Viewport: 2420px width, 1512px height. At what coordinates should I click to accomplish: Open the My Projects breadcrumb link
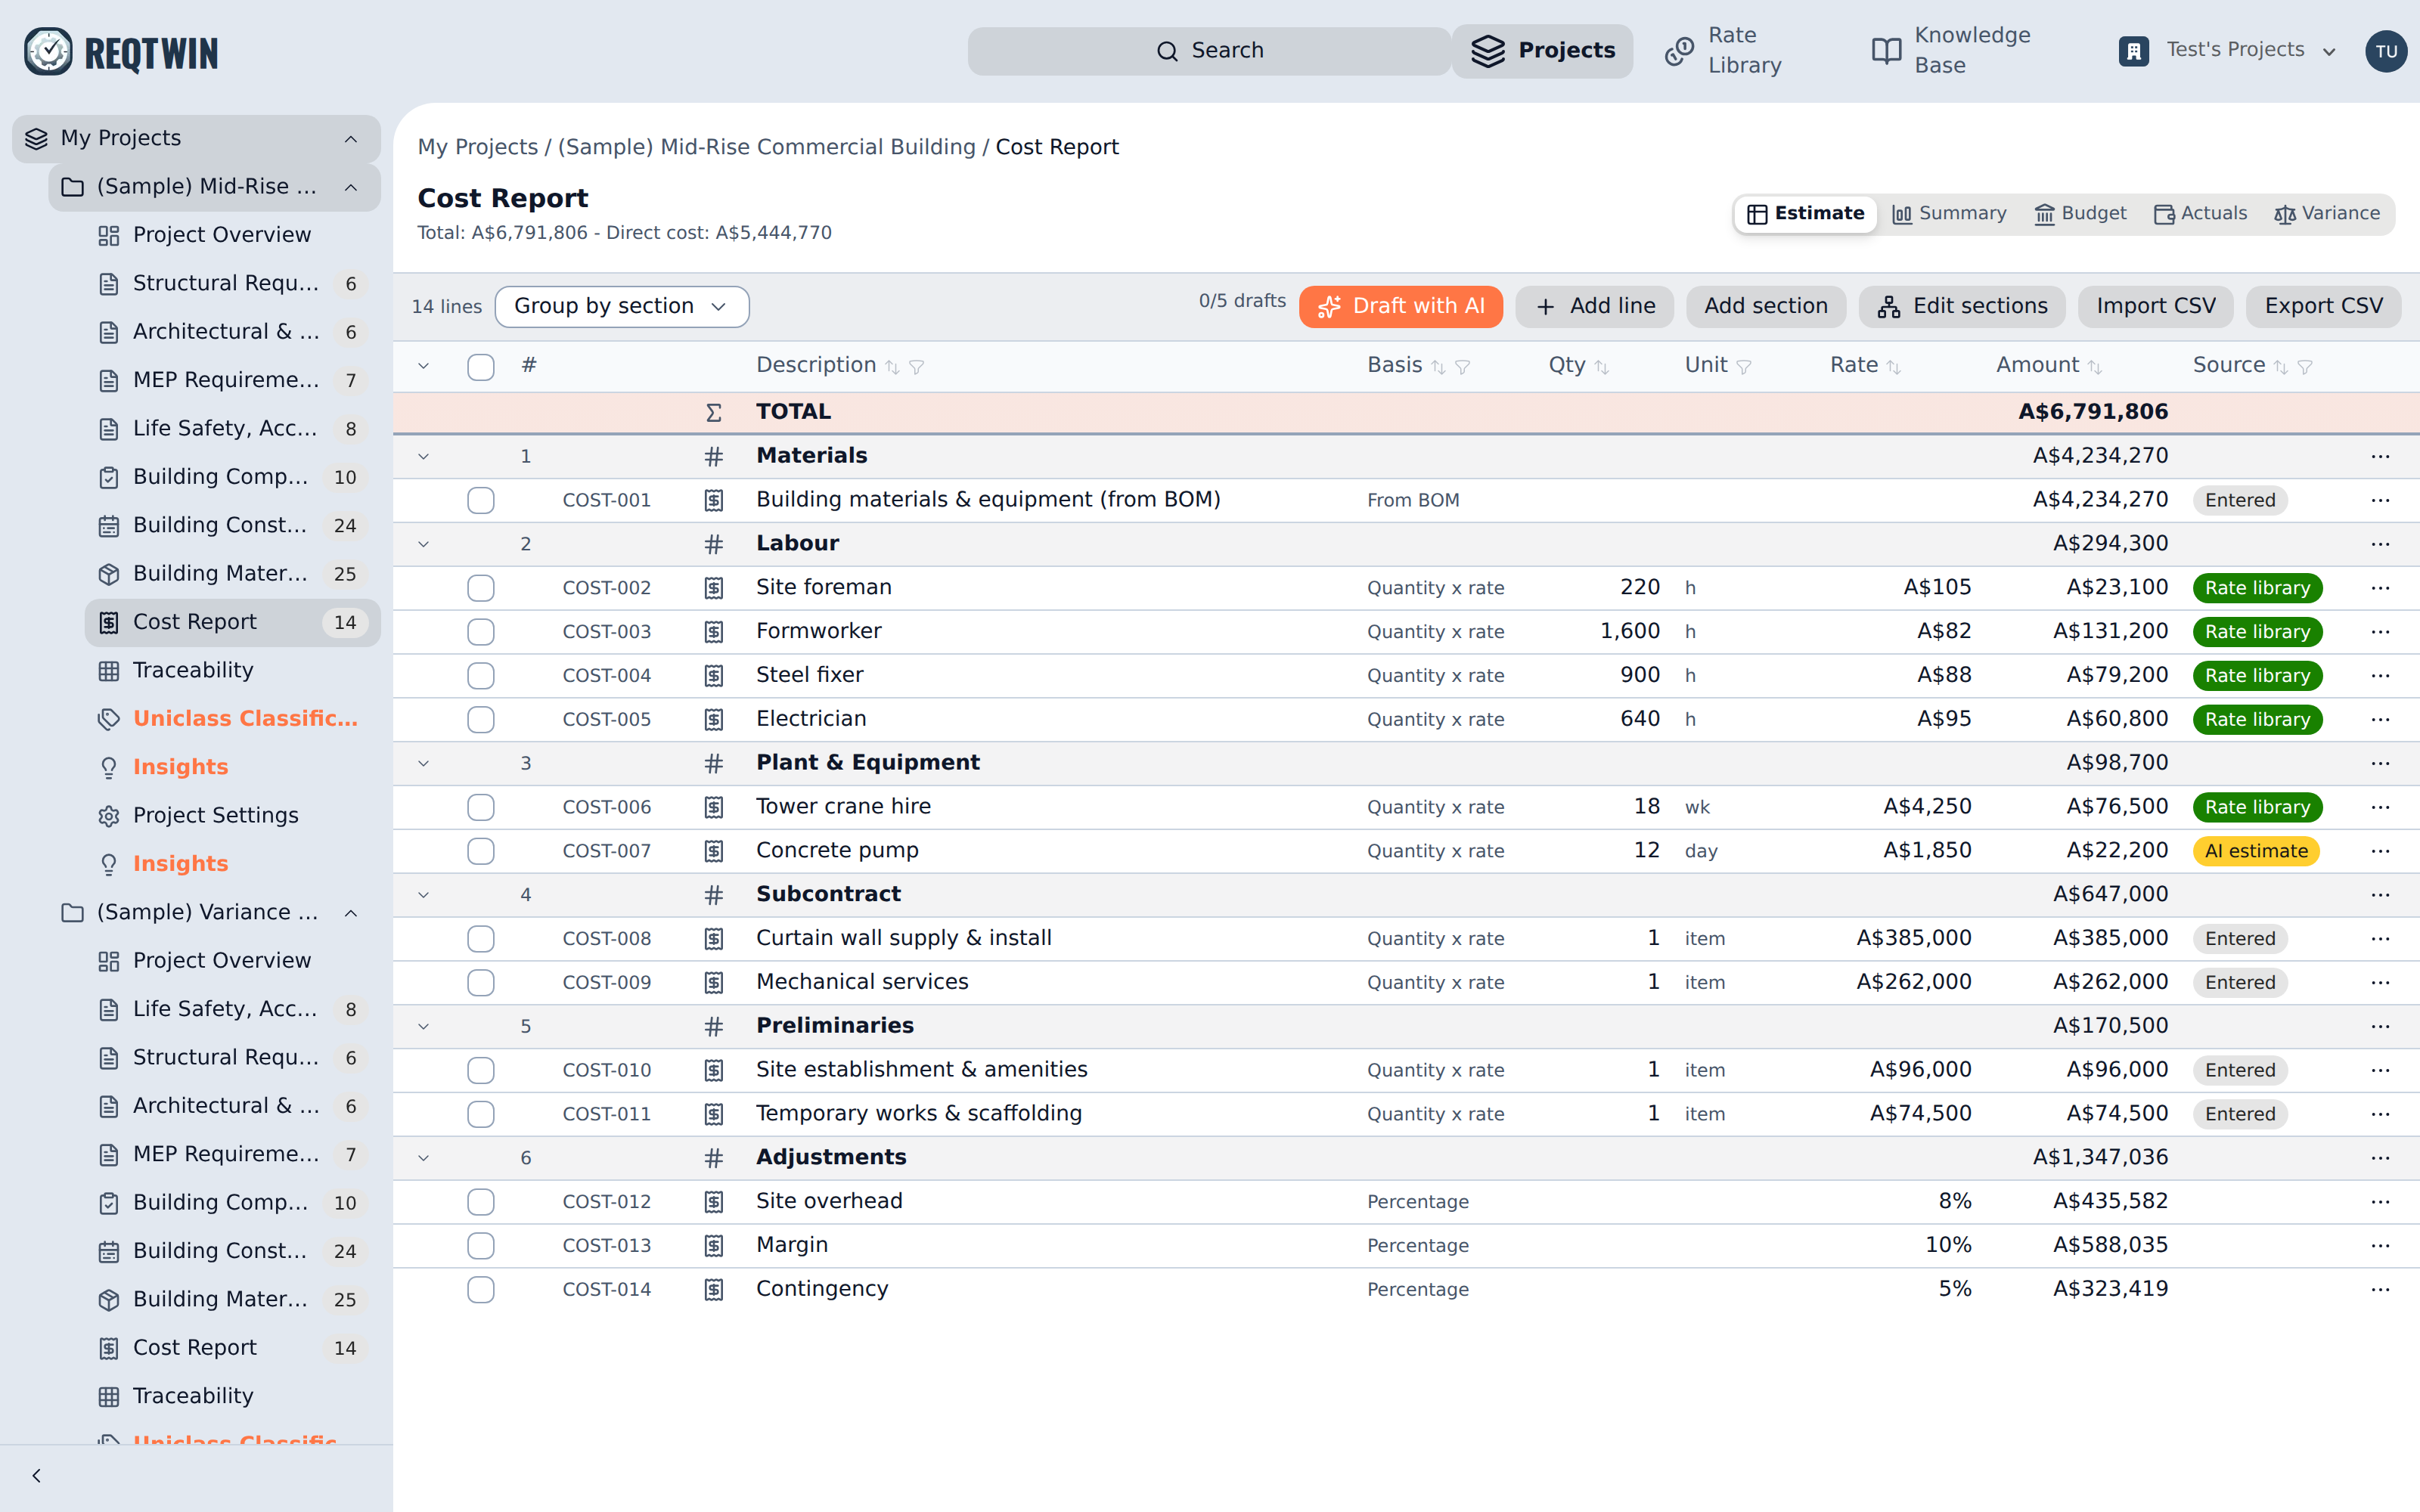coord(477,147)
